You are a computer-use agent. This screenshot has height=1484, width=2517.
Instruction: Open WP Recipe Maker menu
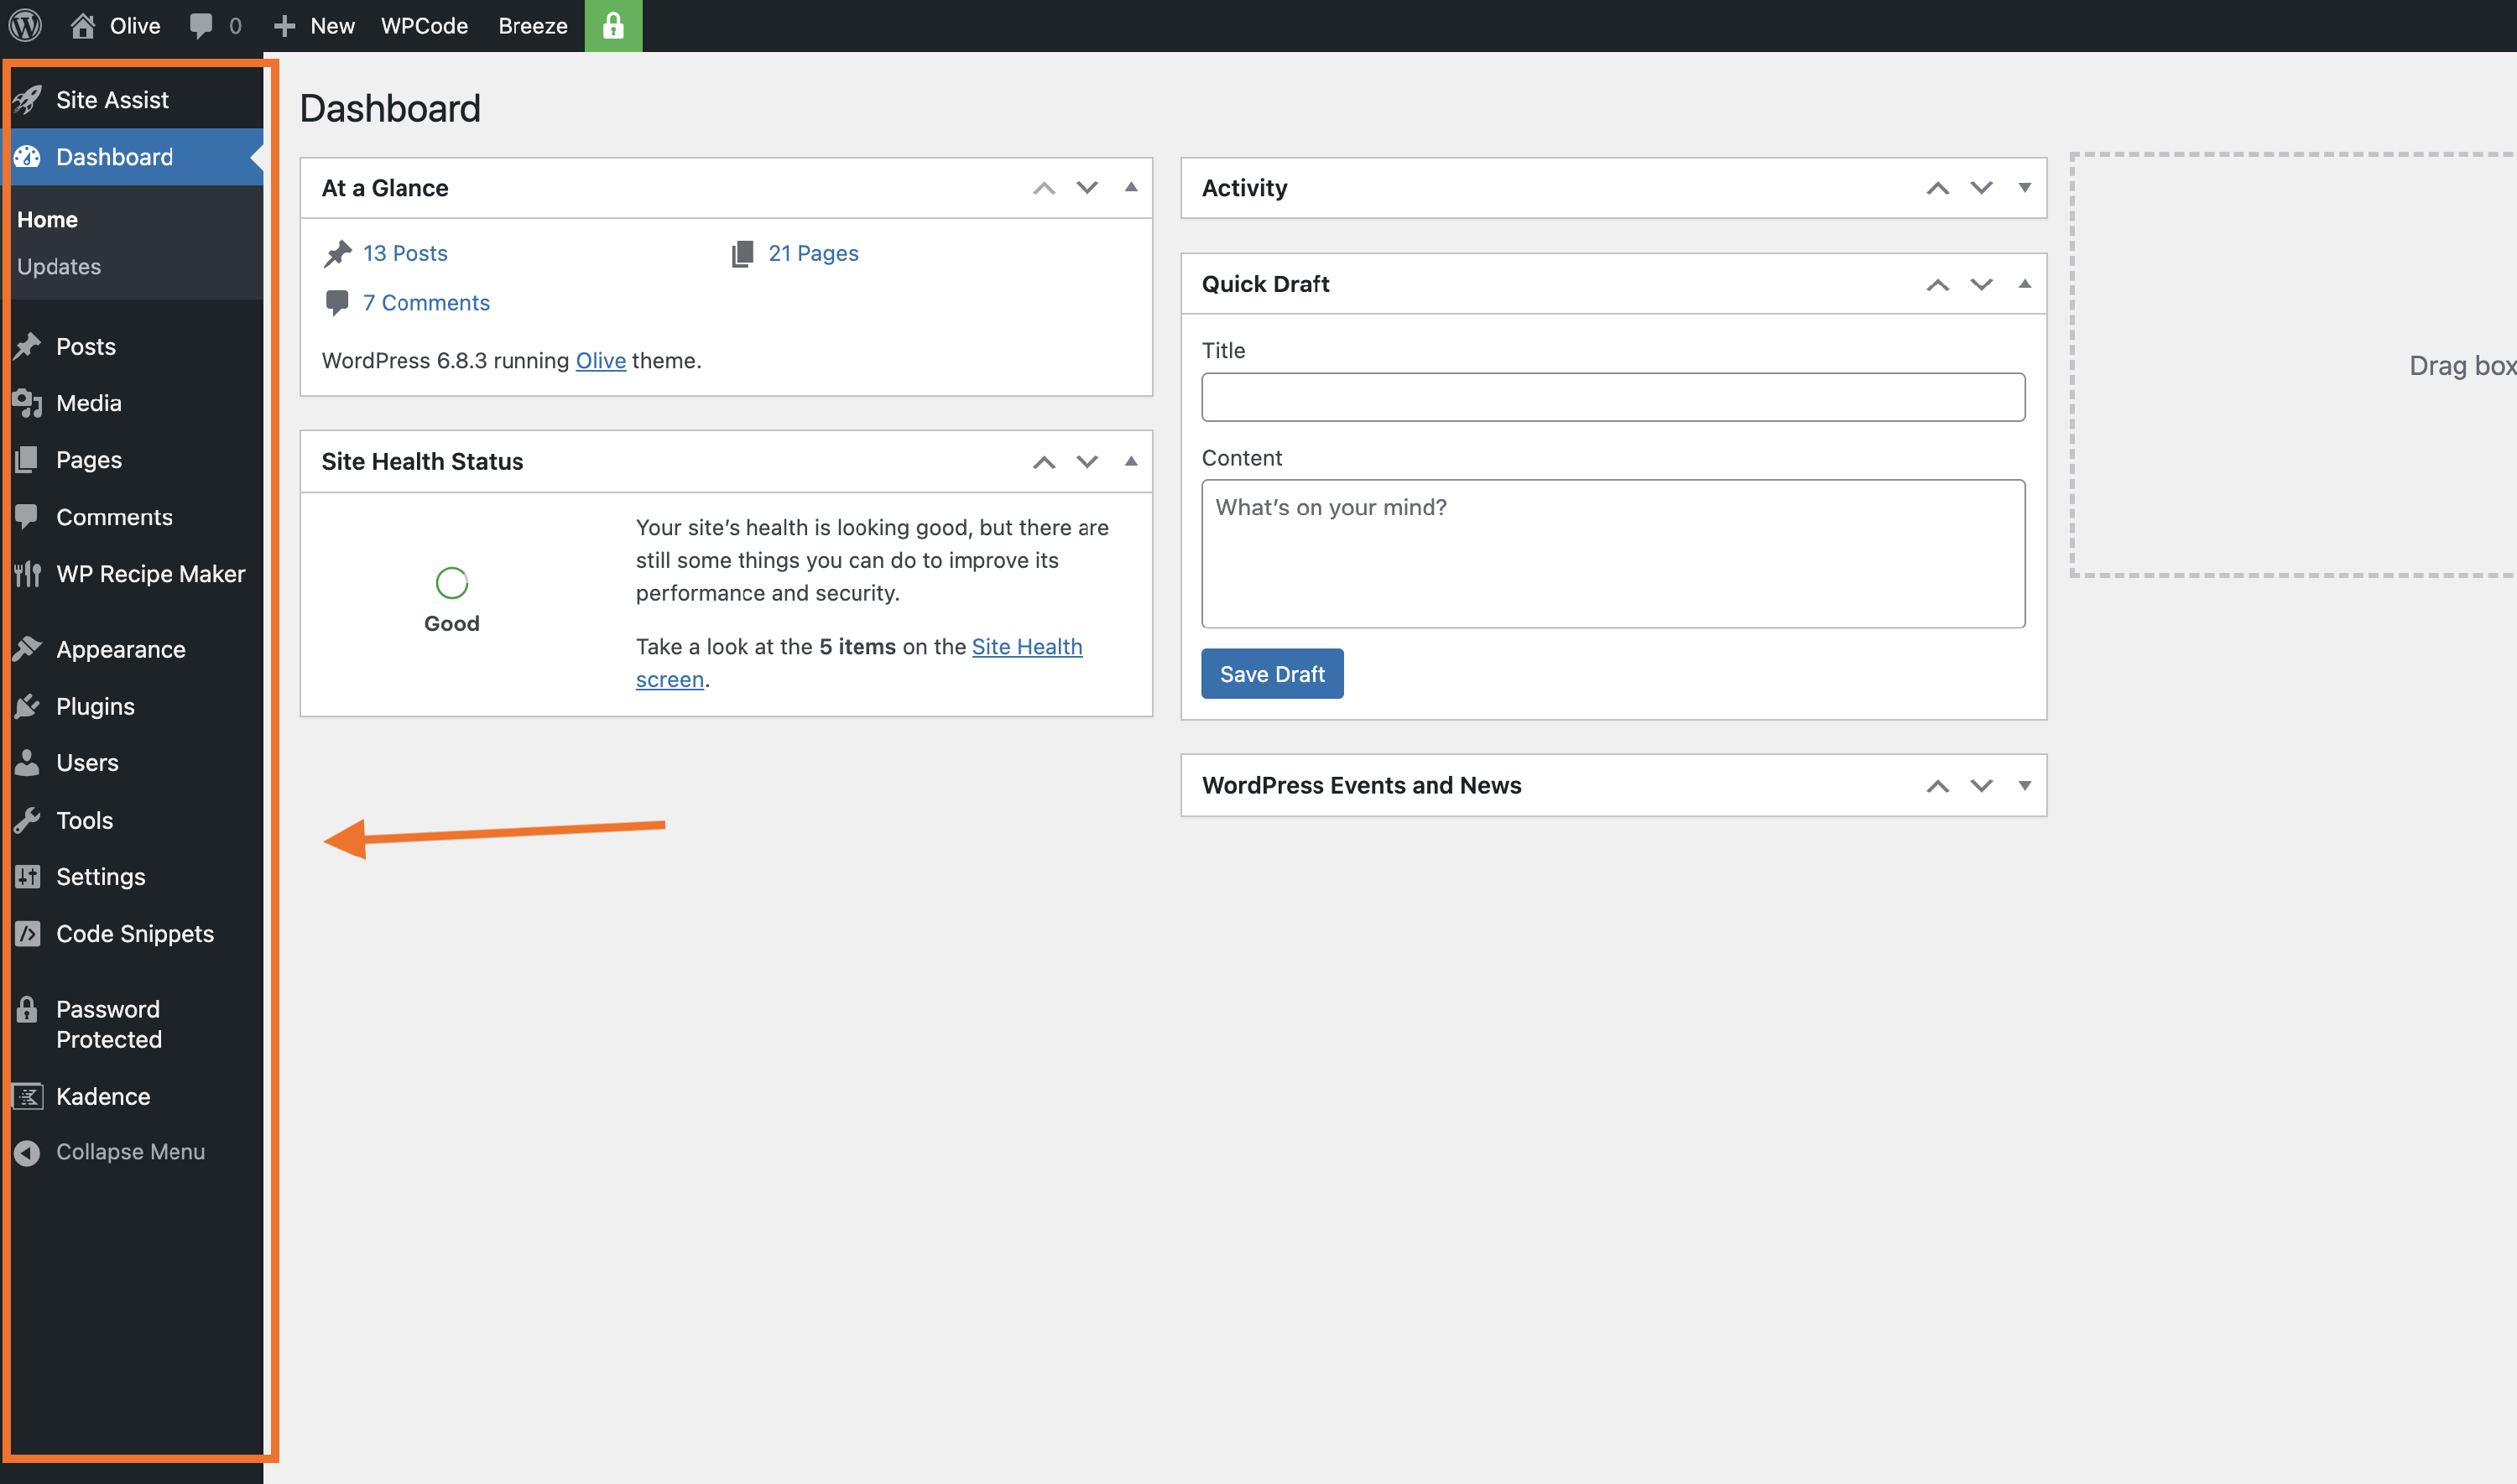point(150,574)
